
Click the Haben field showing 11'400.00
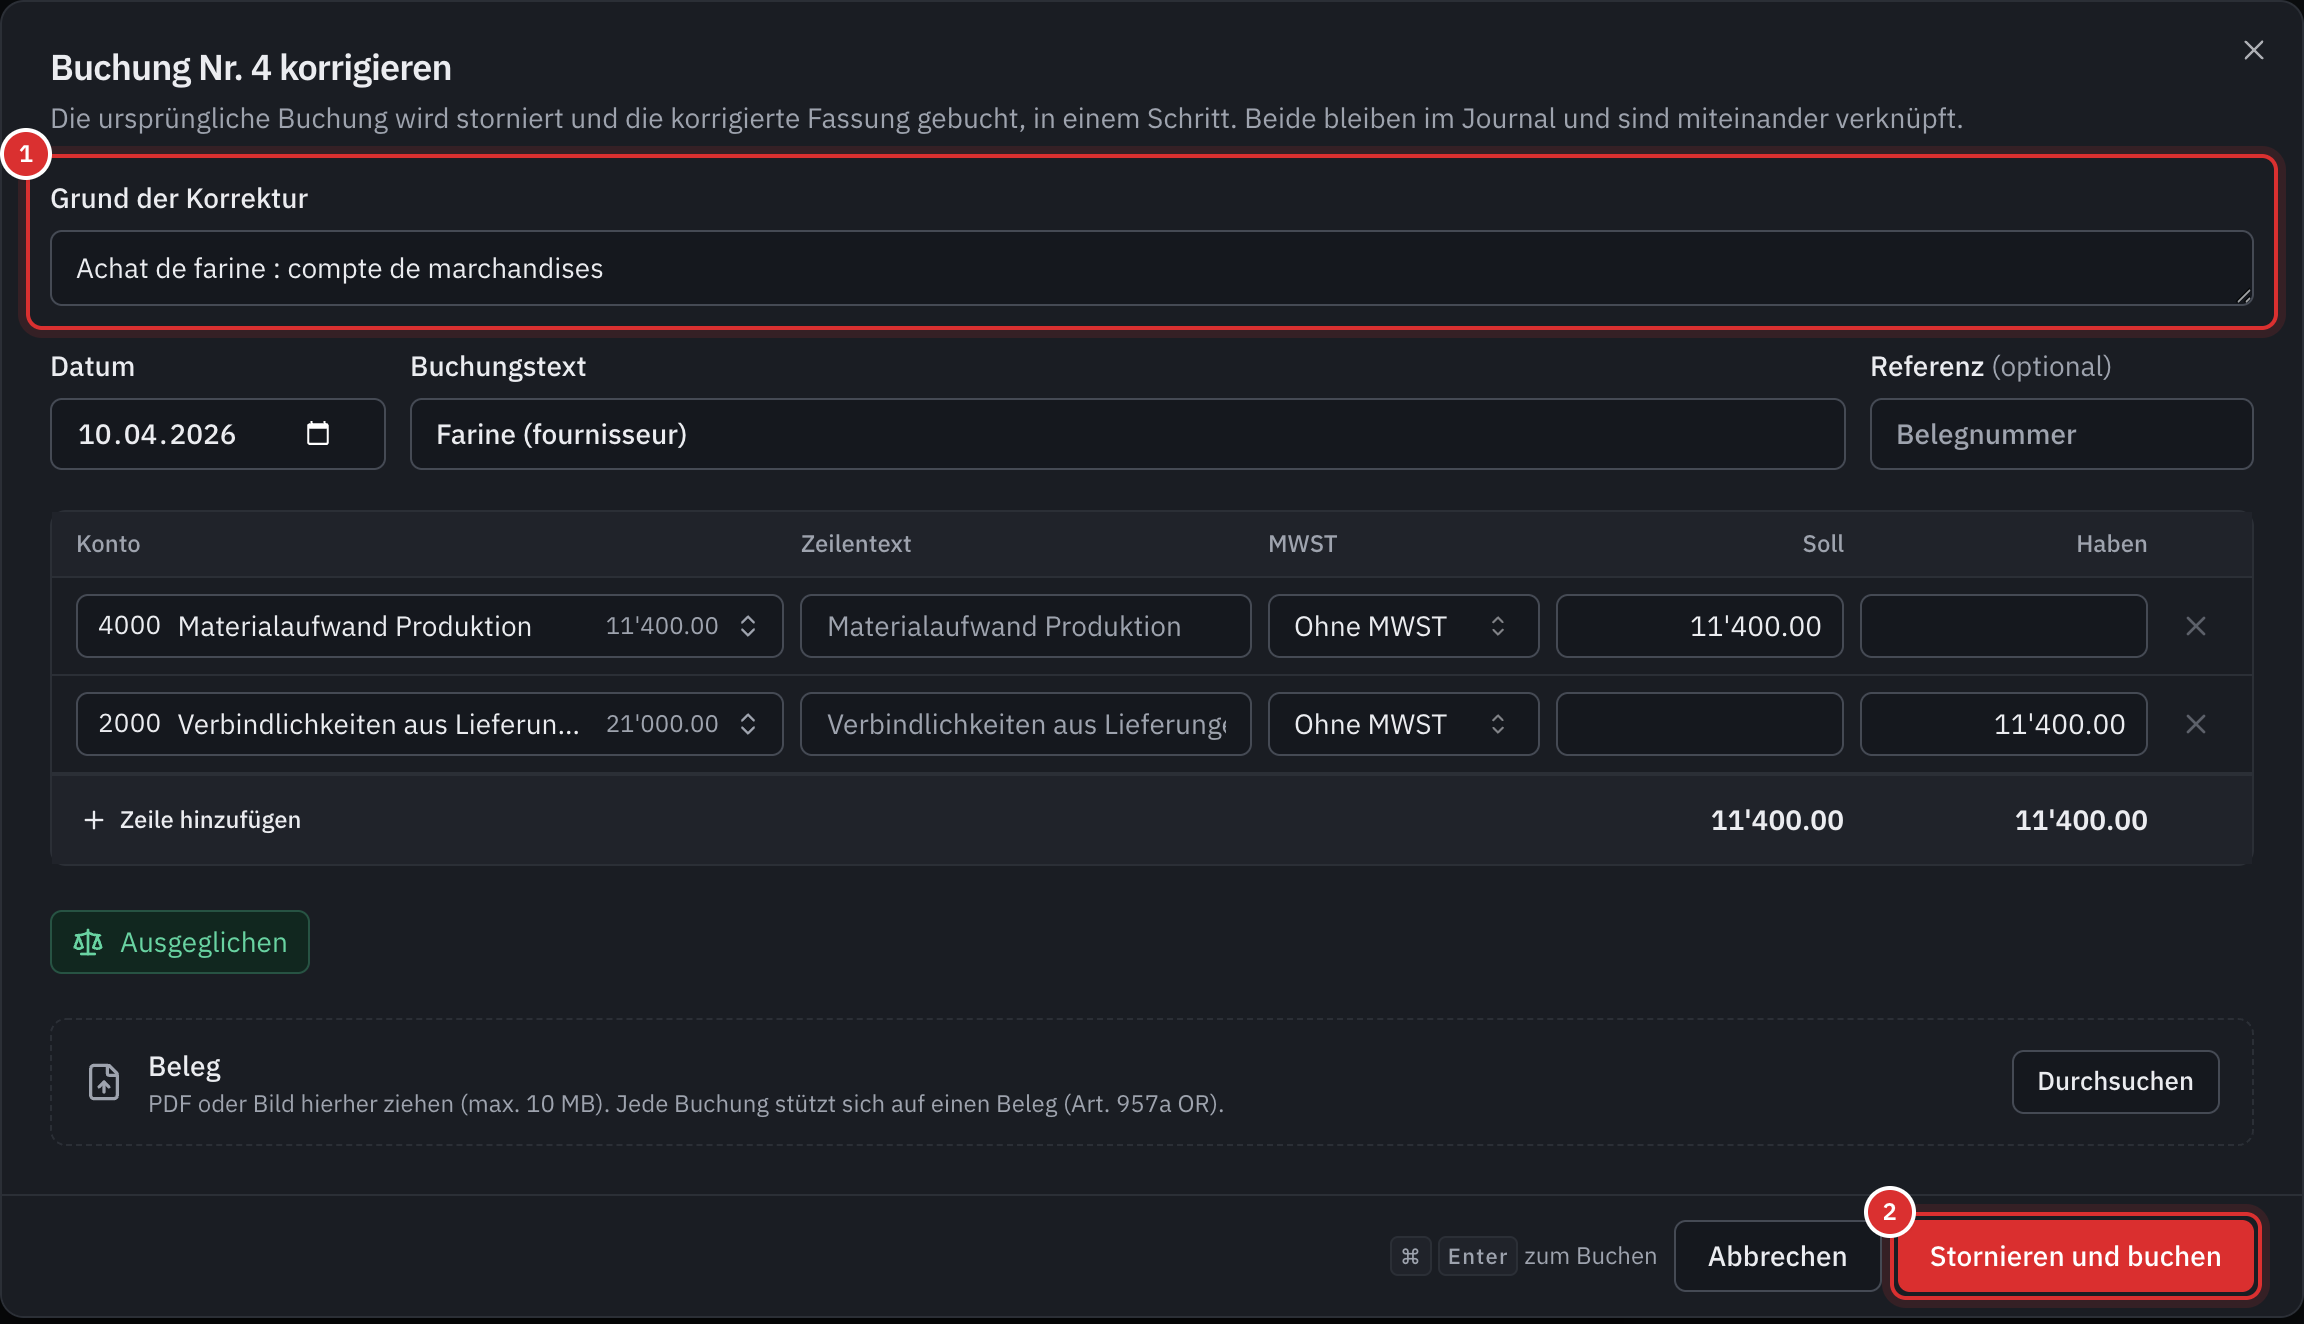(x=2003, y=724)
